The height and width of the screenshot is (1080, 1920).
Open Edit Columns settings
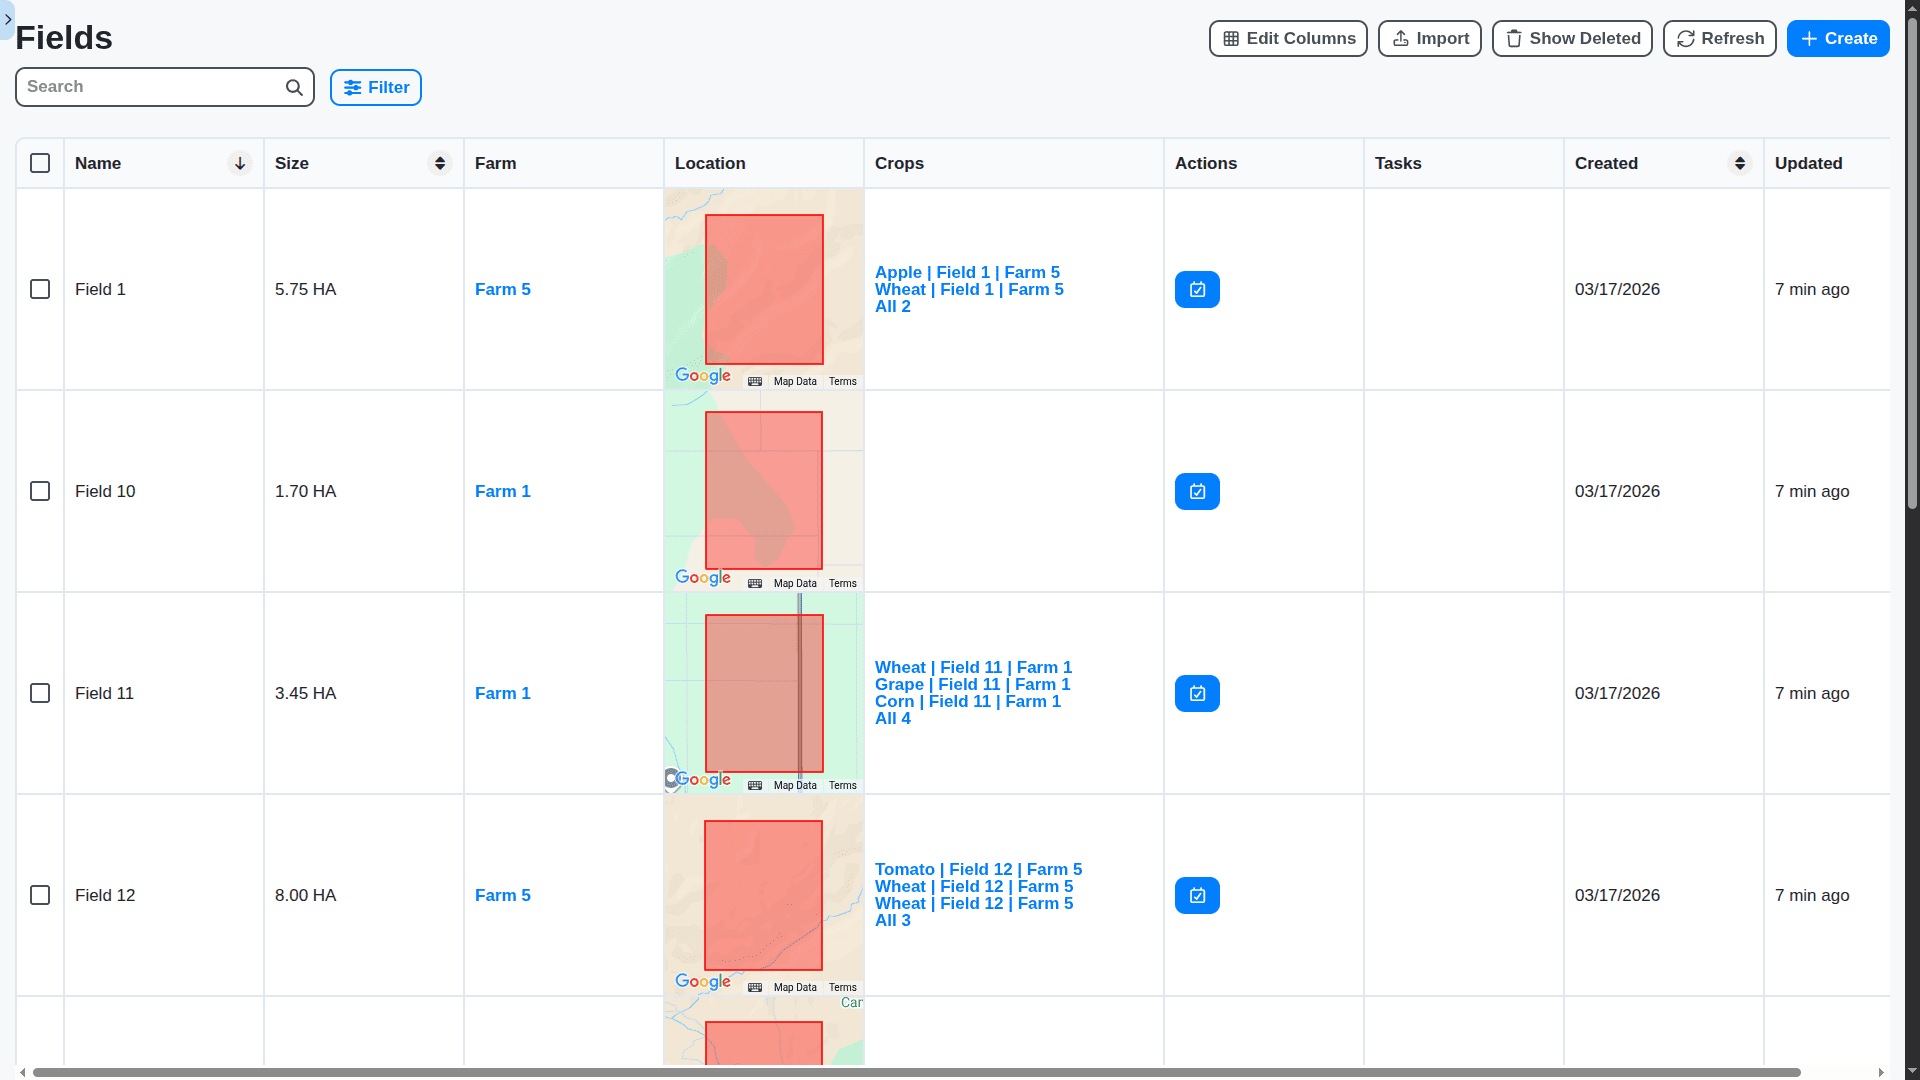[x=1288, y=39]
